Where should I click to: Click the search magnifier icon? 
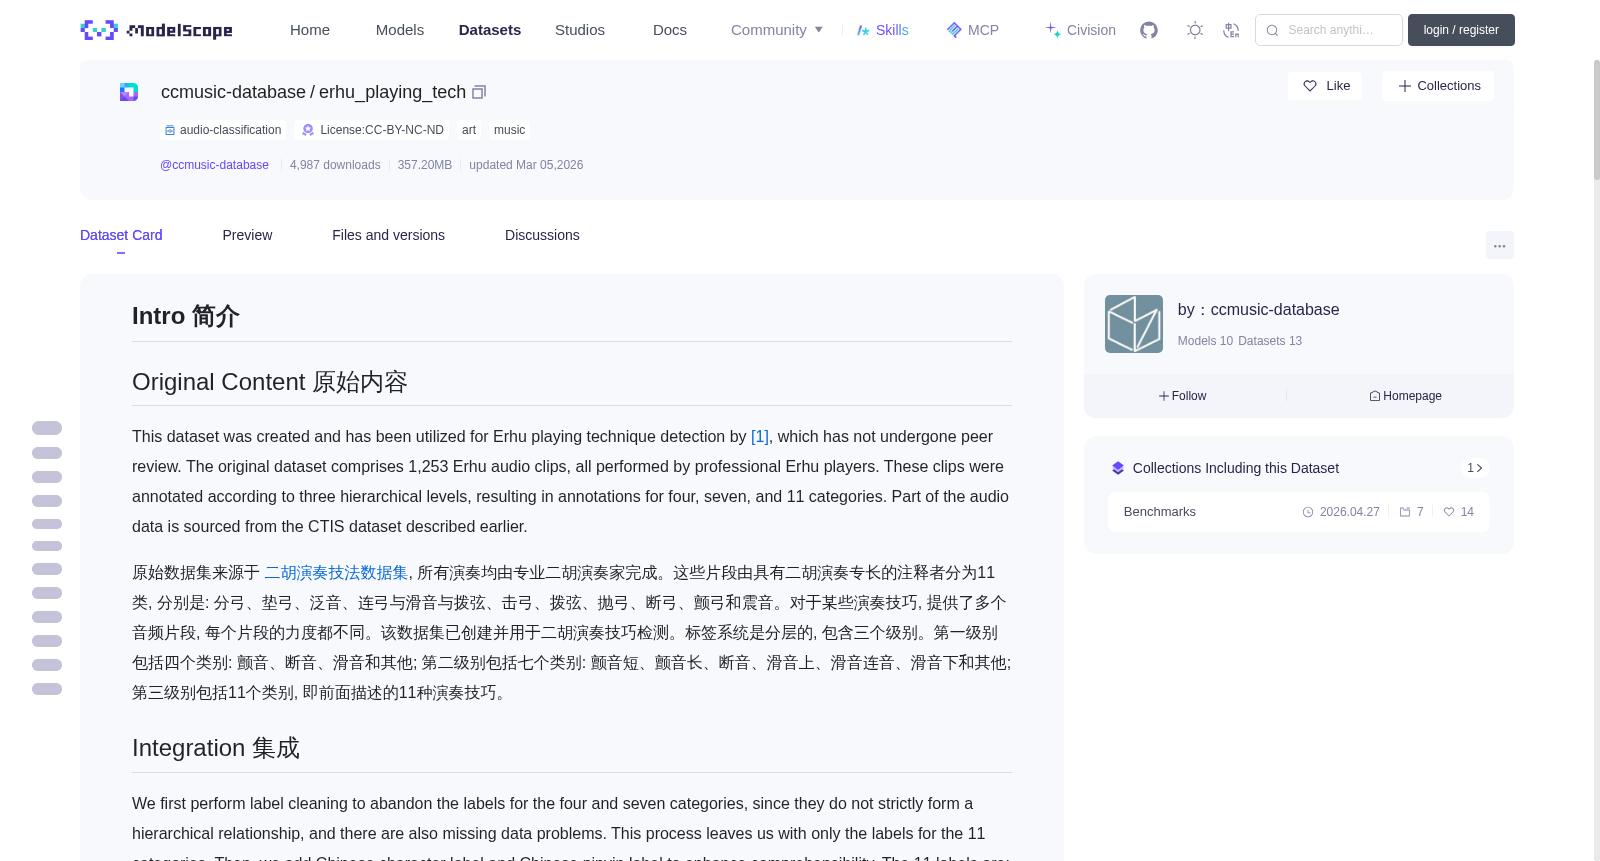(x=1272, y=30)
